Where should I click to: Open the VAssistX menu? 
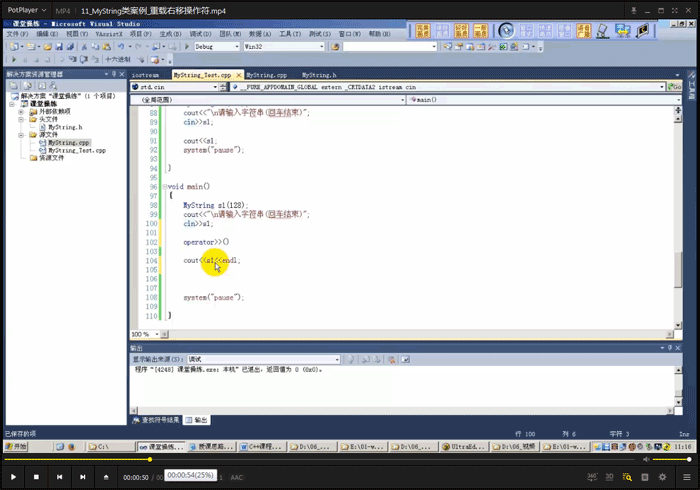(111, 33)
